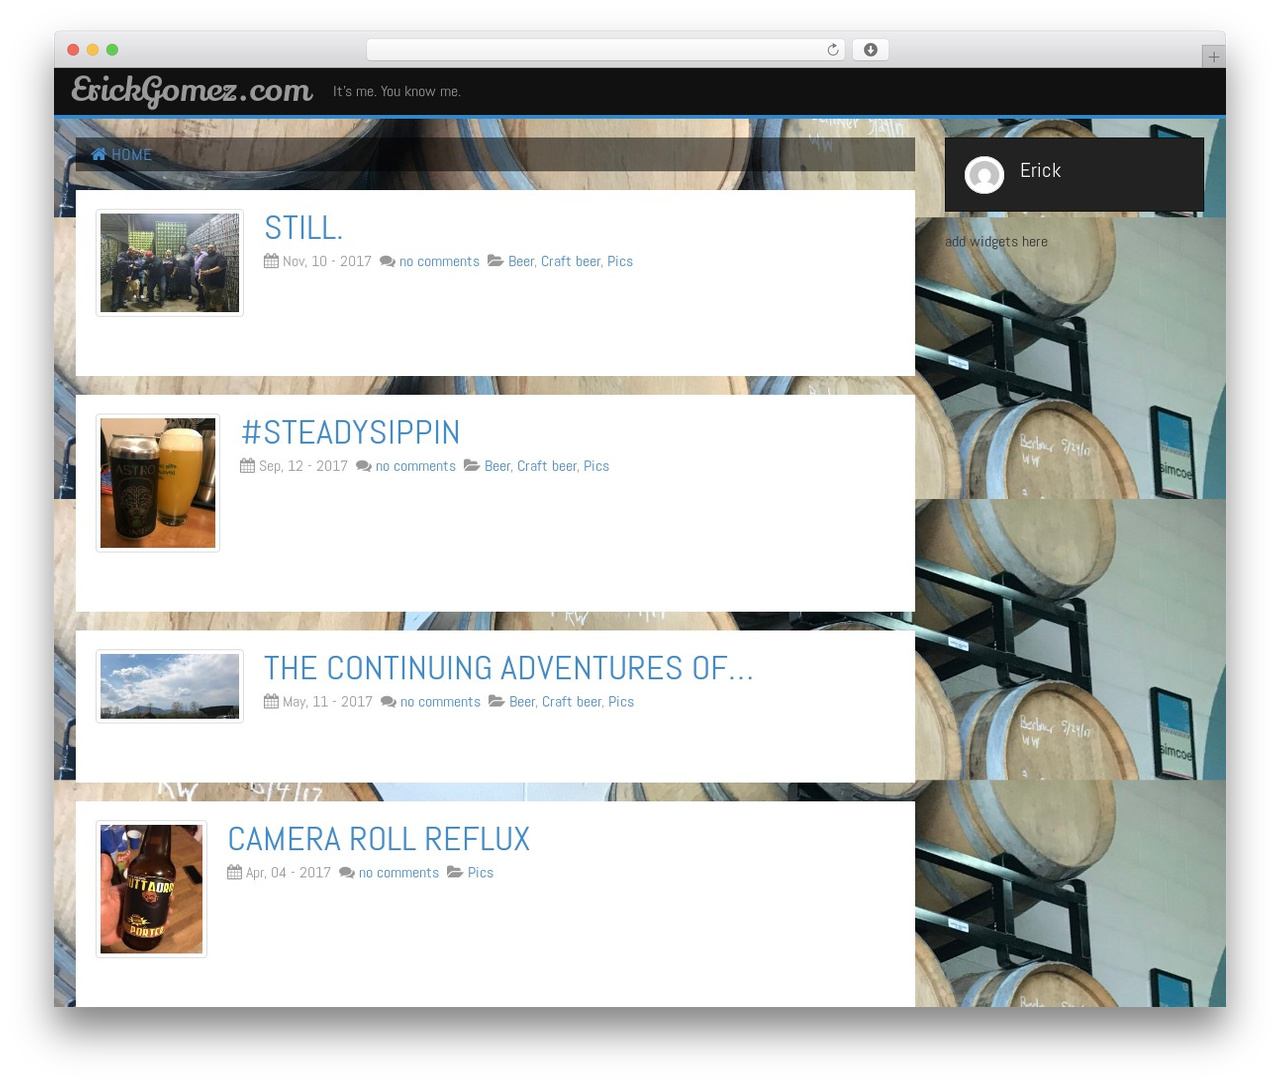Select Pics category on STILL. post
1280x1084 pixels.
pos(620,261)
